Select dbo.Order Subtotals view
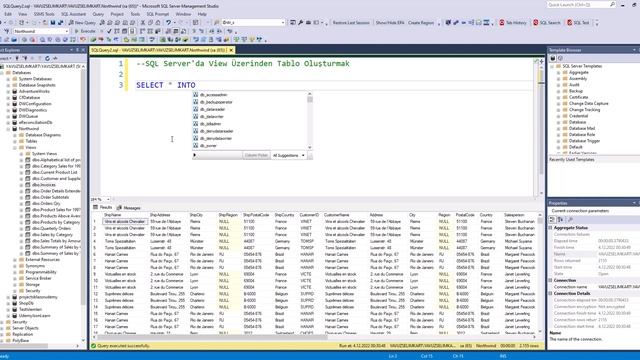 click(x=50, y=197)
